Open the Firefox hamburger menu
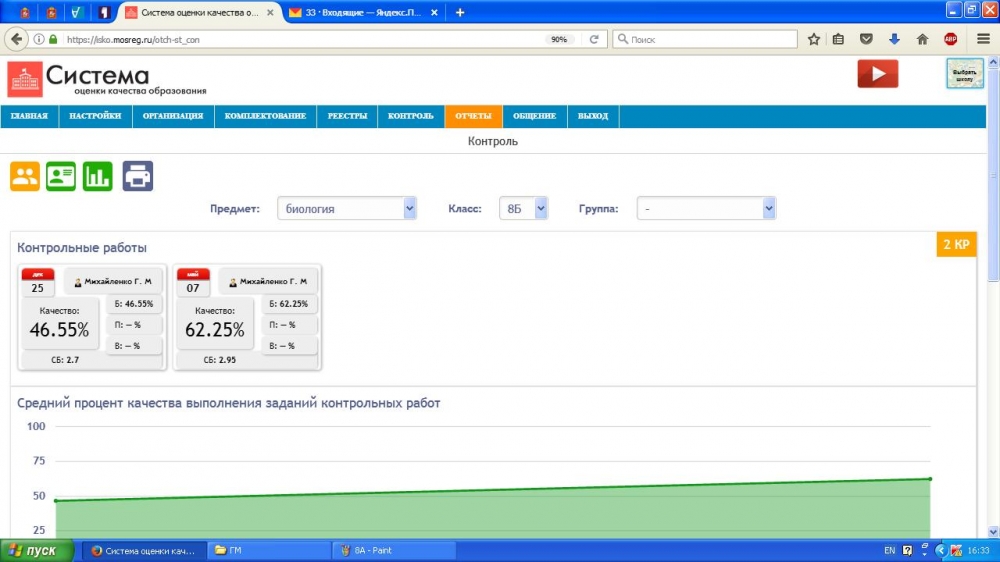The height and width of the screenshot is (562, 1000). tap(983, 39)
